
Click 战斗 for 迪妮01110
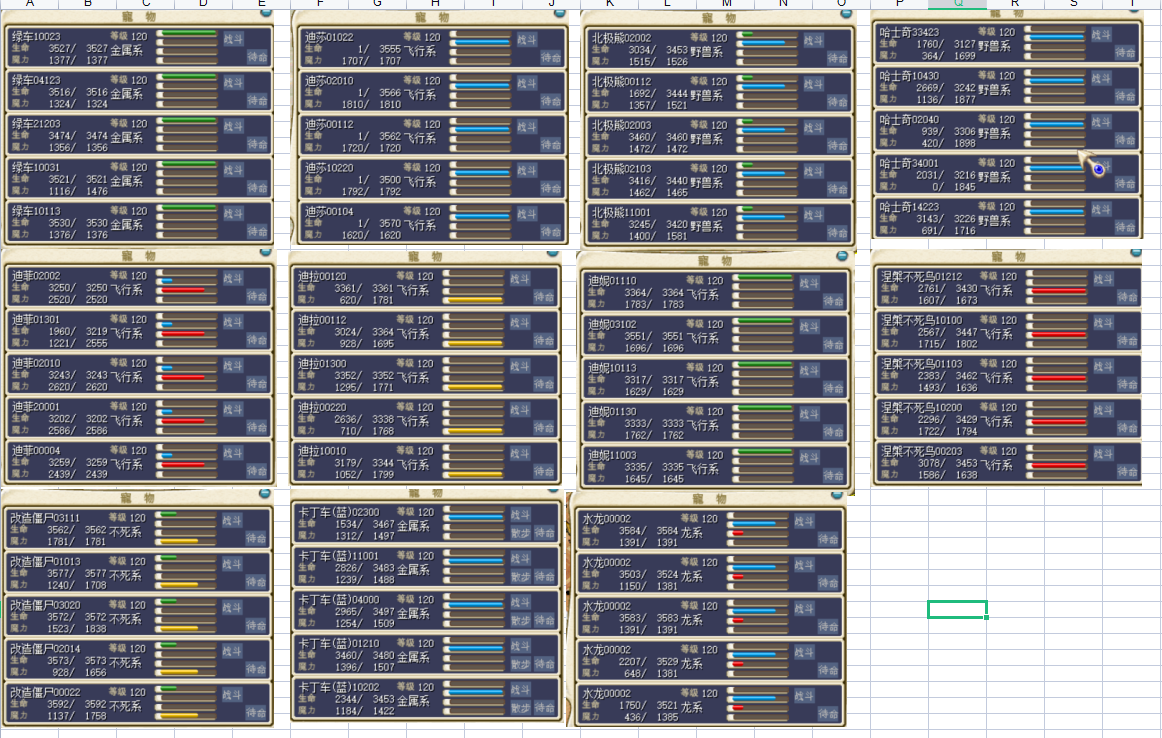click(809, 283)
